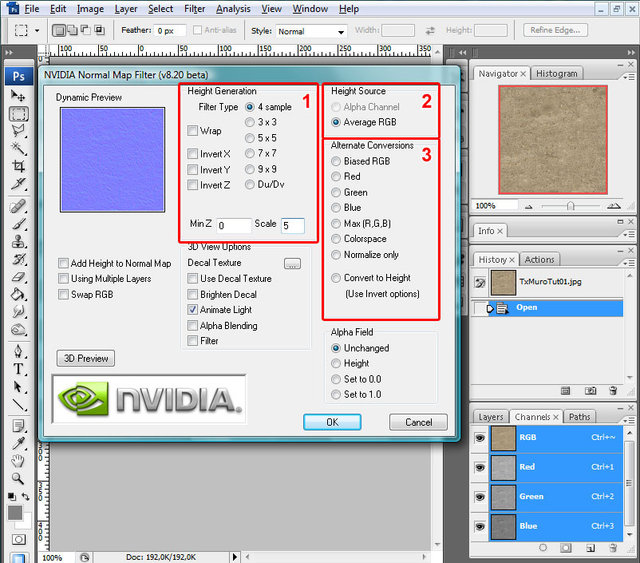This screenshot has width=640, height=563.
Task: Open the marquee tool preset picker arrow
Action: click(36, 31)
